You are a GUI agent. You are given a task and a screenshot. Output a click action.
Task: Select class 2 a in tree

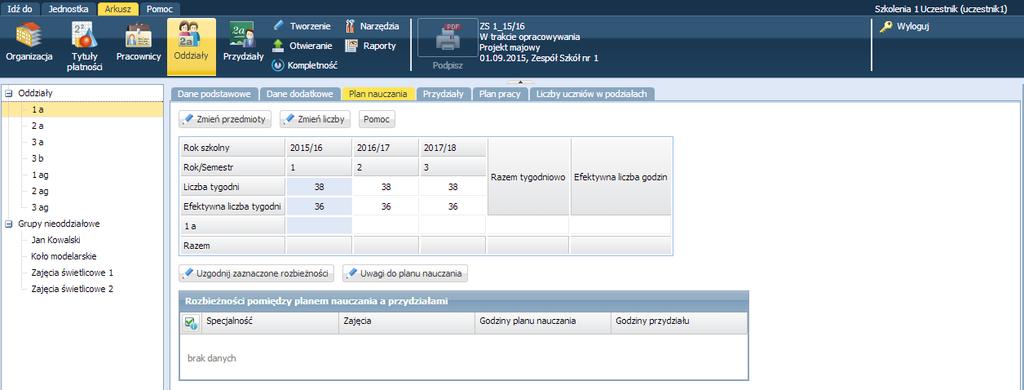[37, 126]
